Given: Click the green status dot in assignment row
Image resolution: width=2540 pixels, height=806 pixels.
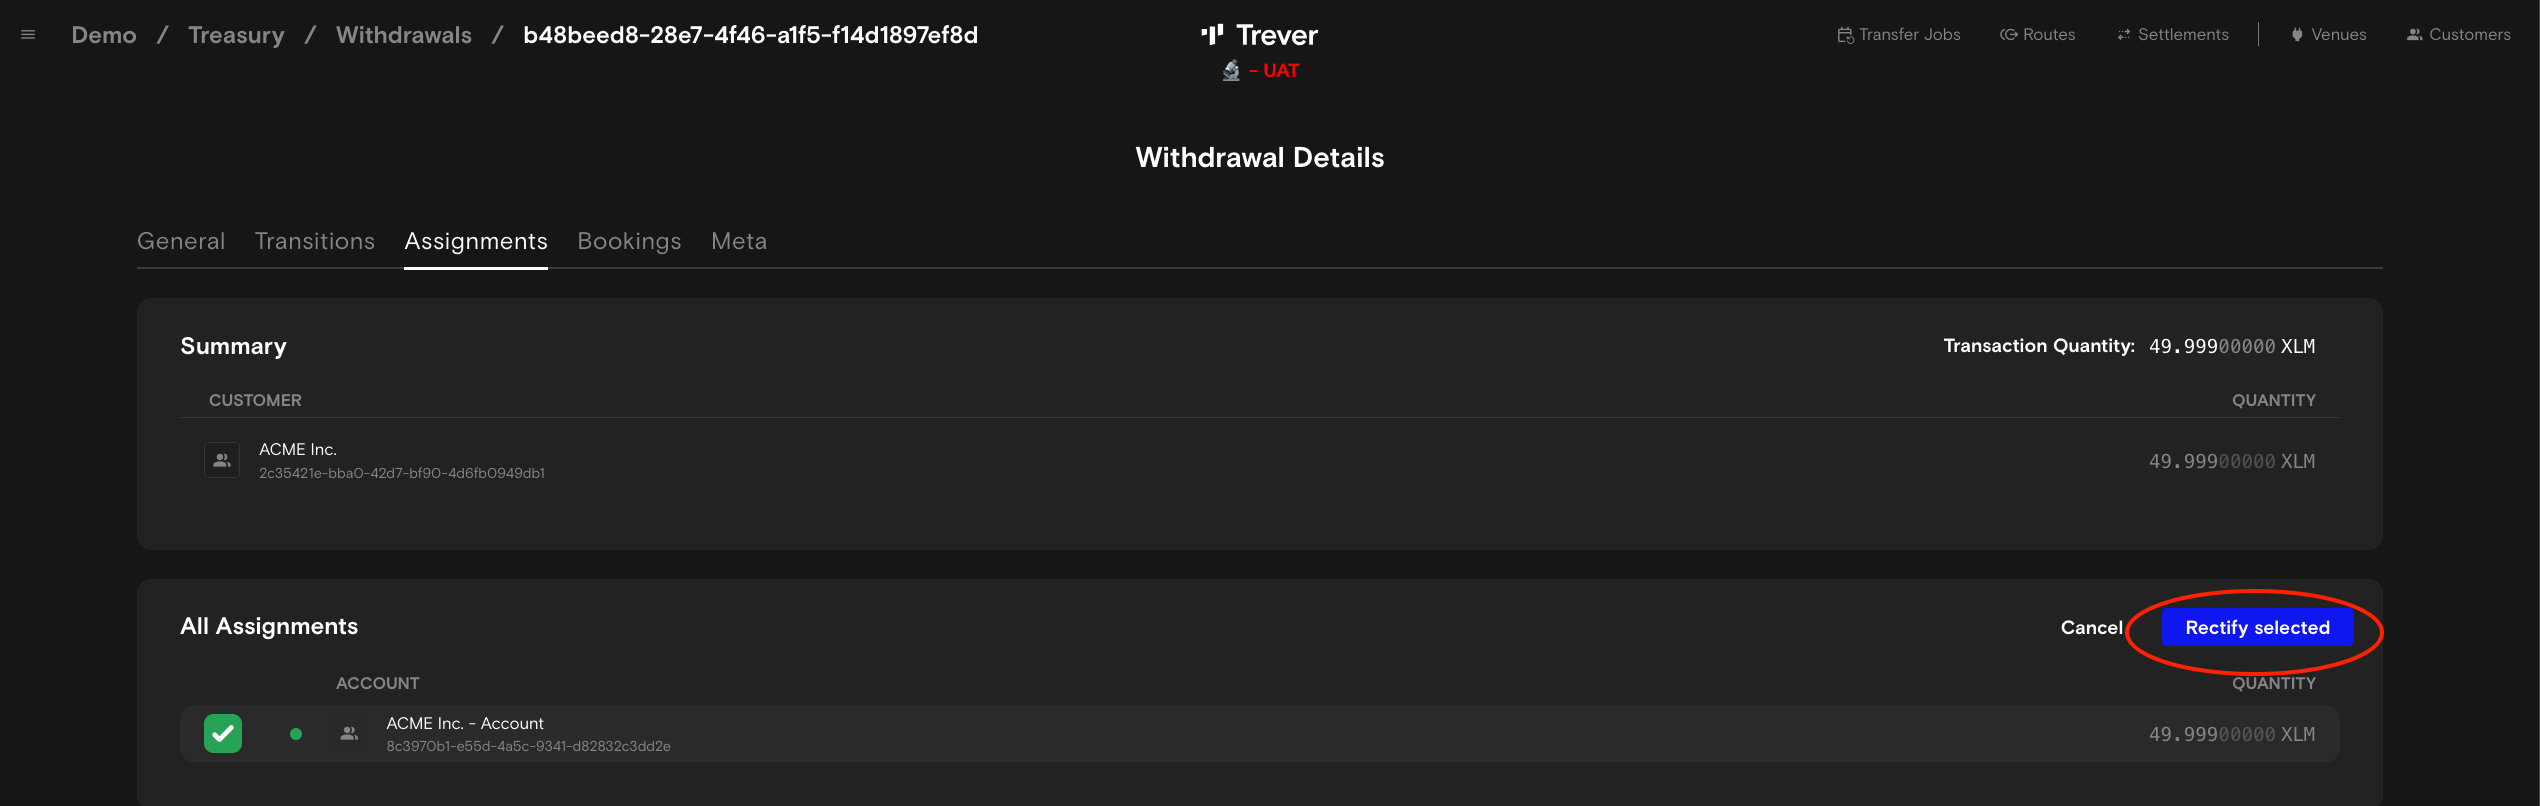Looking at the screenshot, I should click(x=296, y=734).
